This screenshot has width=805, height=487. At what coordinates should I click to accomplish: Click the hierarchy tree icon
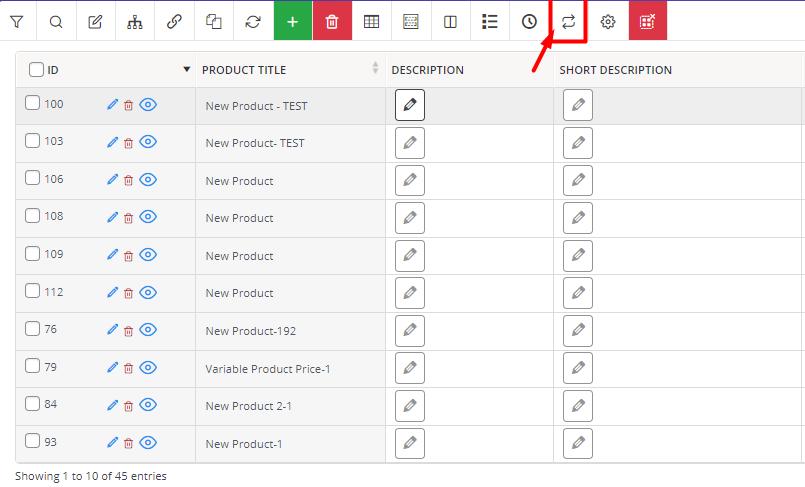[x=135, y=22]
